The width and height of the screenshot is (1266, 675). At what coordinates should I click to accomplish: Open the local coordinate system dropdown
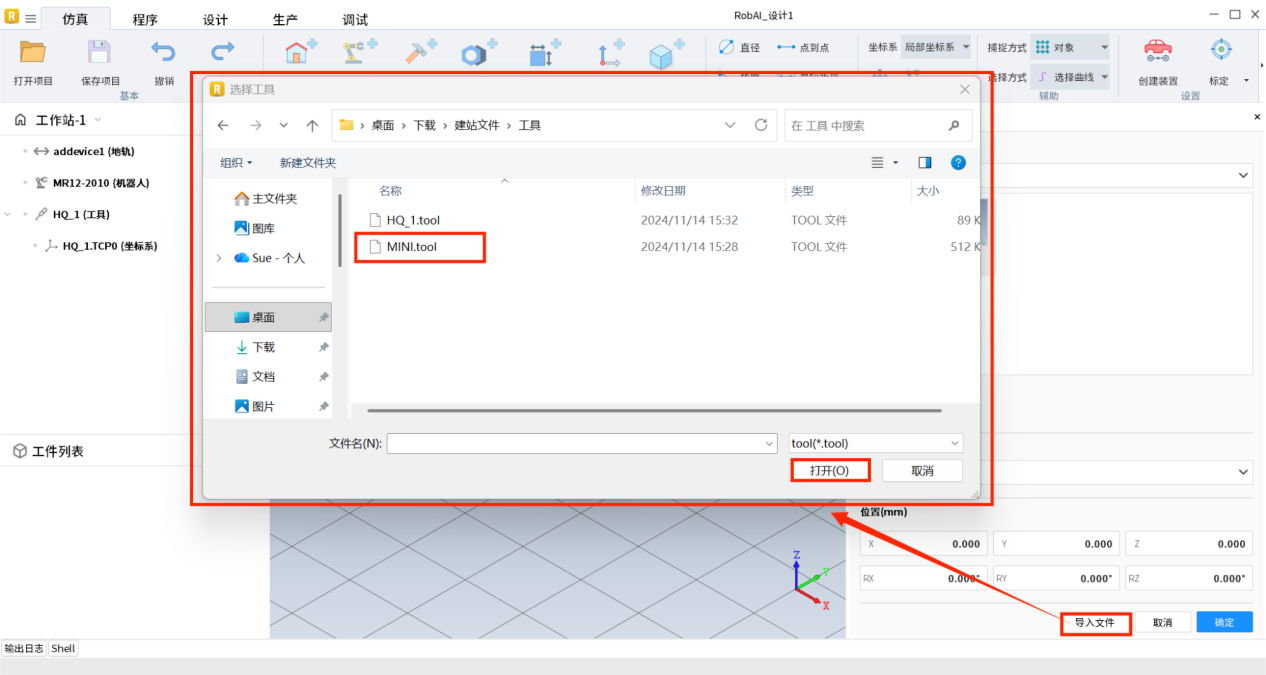936,47
